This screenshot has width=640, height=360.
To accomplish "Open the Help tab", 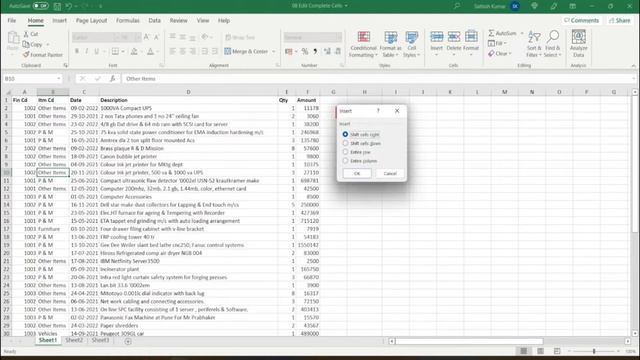I will click(224, 20).
